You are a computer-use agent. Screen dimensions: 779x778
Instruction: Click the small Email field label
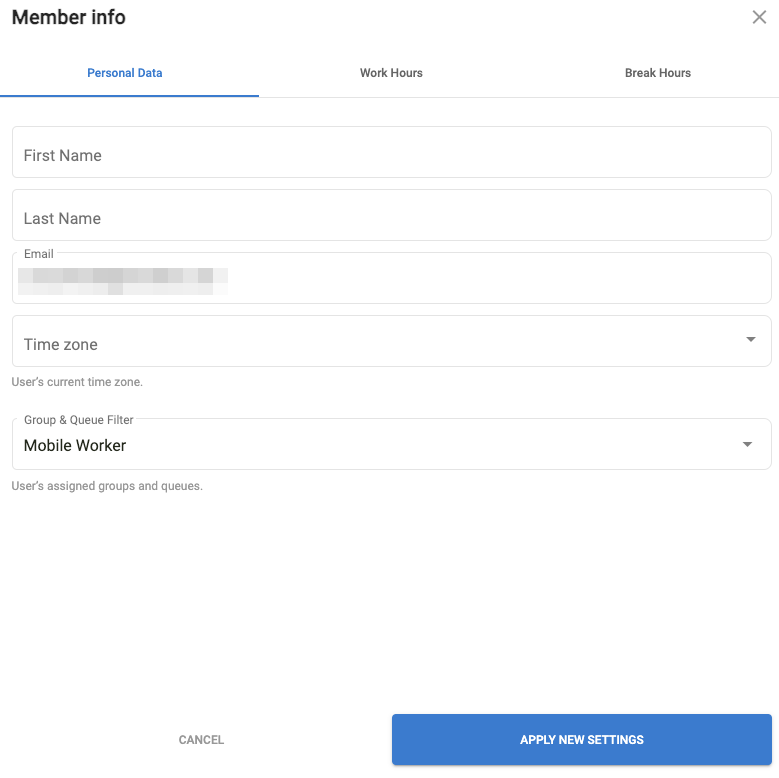click(39, 254)
